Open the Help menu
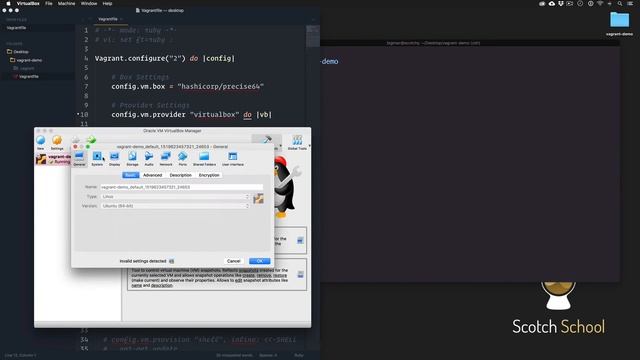Image resolution: width=640 pixels, height=360 pixels. (x=107, y=3)
